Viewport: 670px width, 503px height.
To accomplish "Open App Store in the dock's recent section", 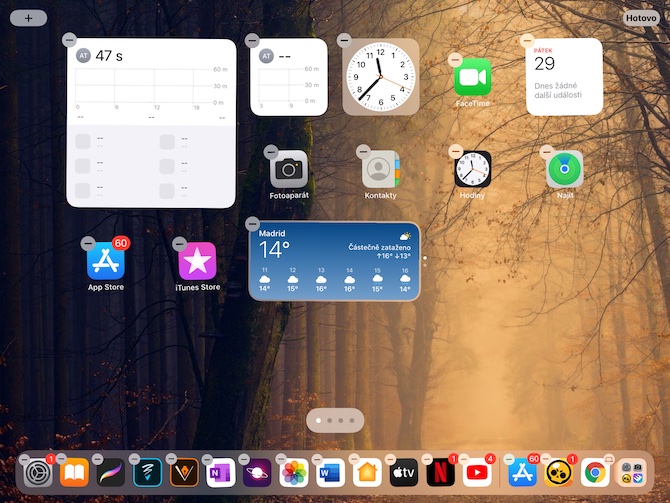I will [522, 473].
